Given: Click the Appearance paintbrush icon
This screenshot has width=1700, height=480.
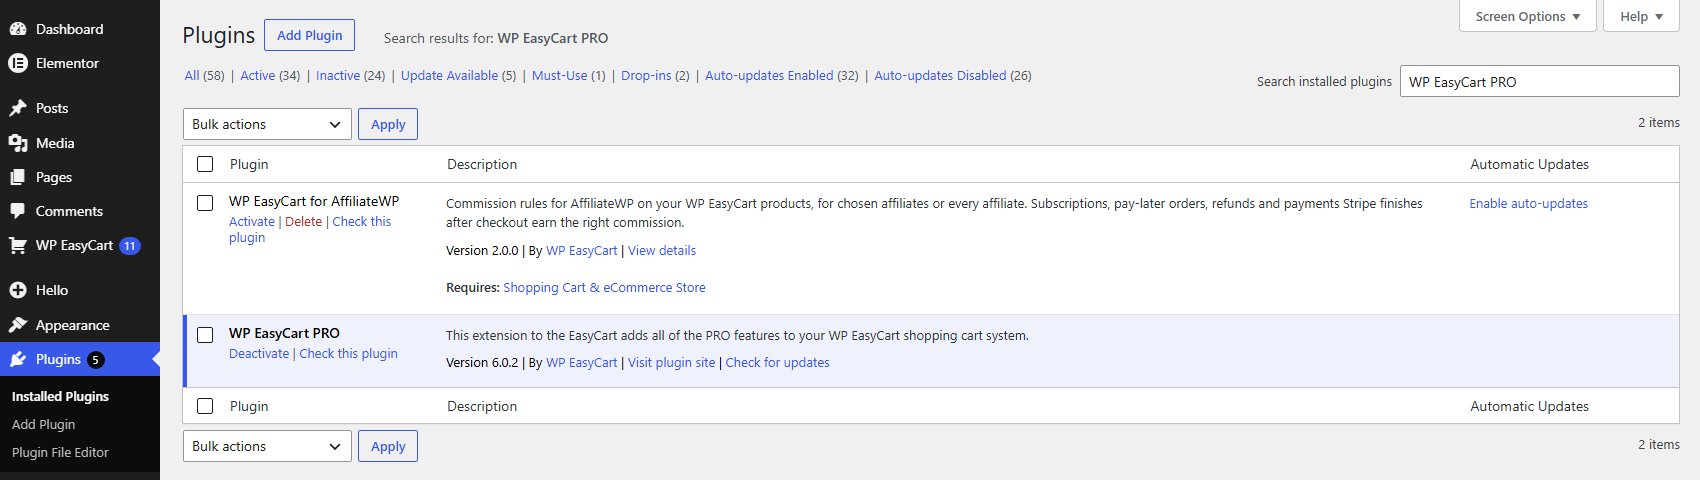Looking at the screenshot, I should point(17,325).
